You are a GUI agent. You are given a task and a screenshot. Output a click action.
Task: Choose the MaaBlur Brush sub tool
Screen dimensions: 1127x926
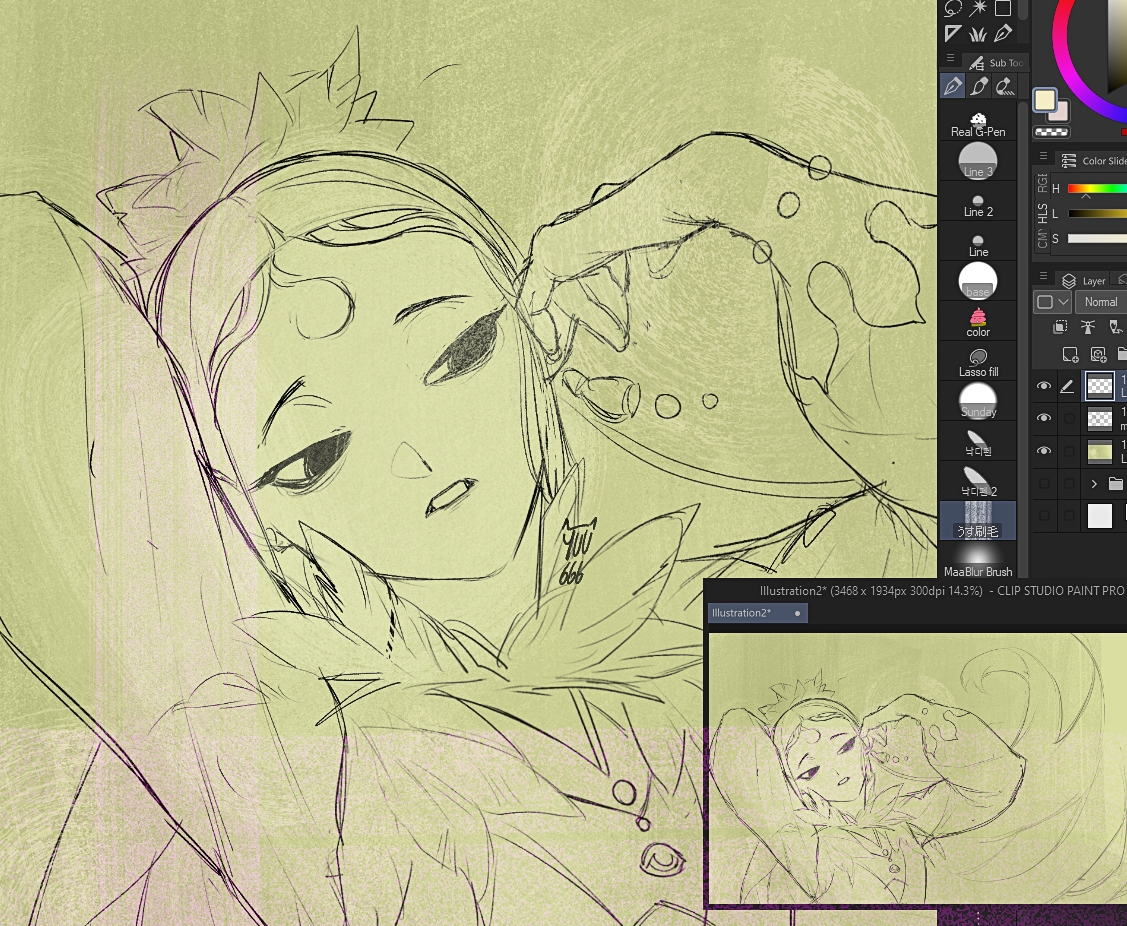click(978, 560)
